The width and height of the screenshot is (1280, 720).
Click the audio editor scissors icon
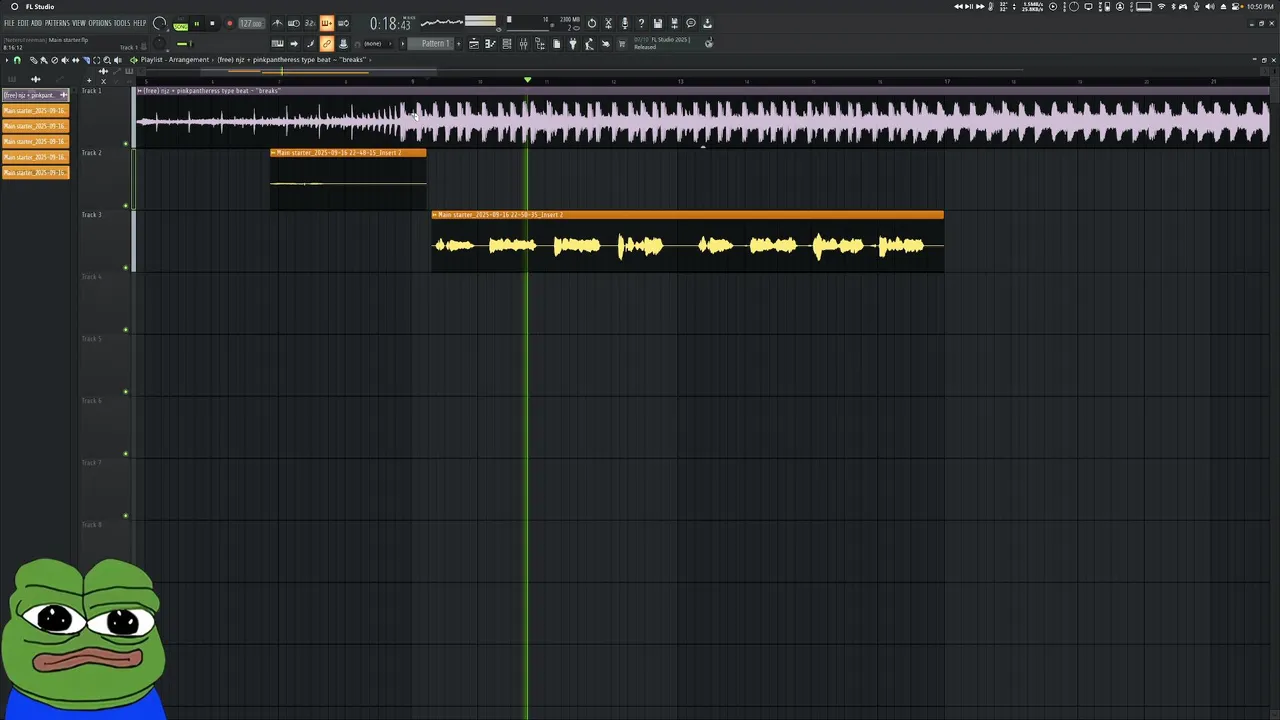[x=608, y=23]
